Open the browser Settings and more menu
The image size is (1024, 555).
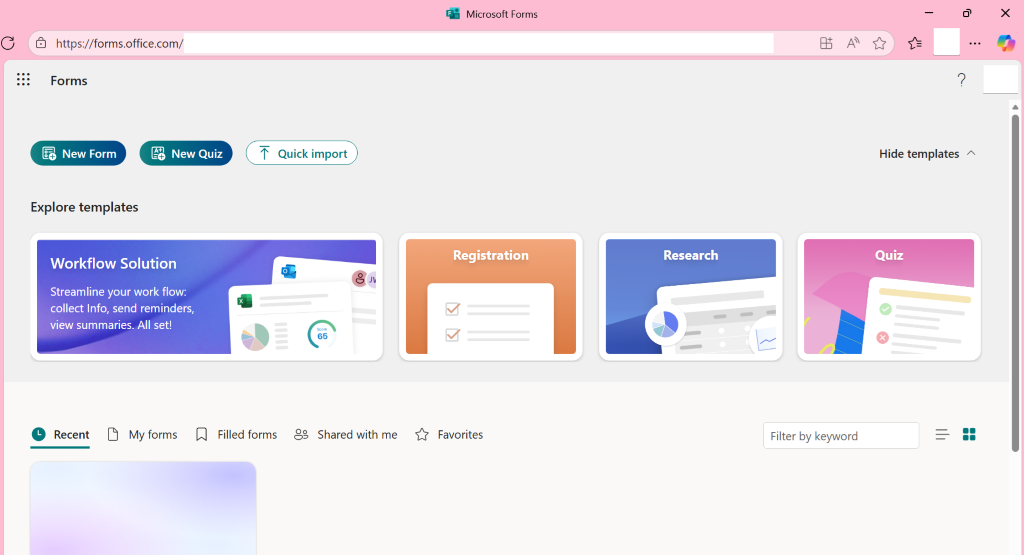point(975,44)
